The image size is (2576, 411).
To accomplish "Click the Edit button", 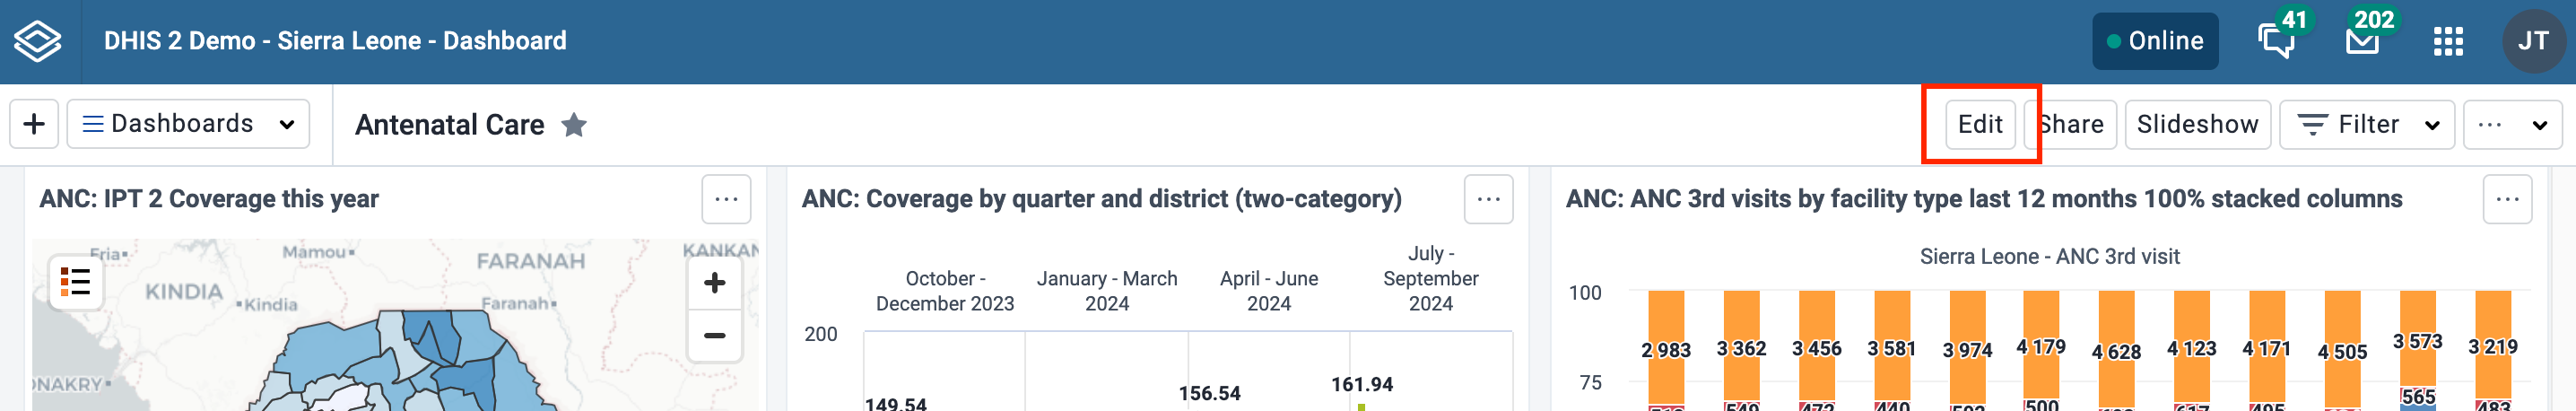I will pyautogui.click(x=1980, y=124).
